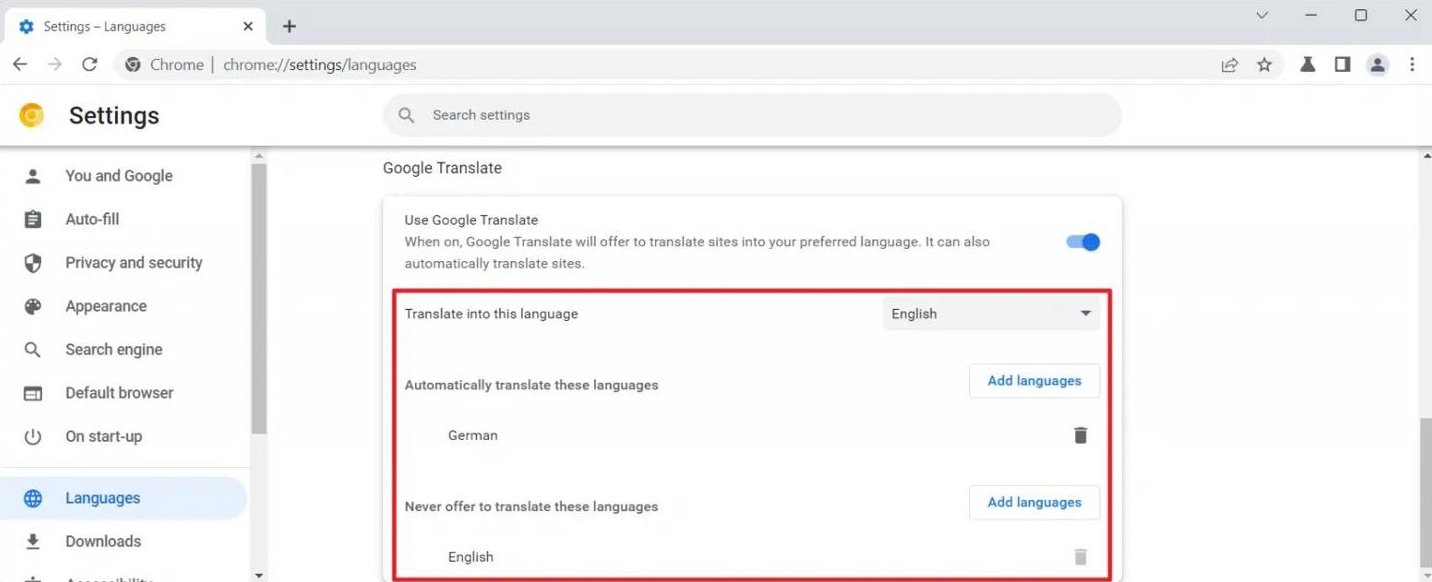Turn off Use Google Translate switch
The height and width of the screenshot is (582, 1432).
[1083, 242]
